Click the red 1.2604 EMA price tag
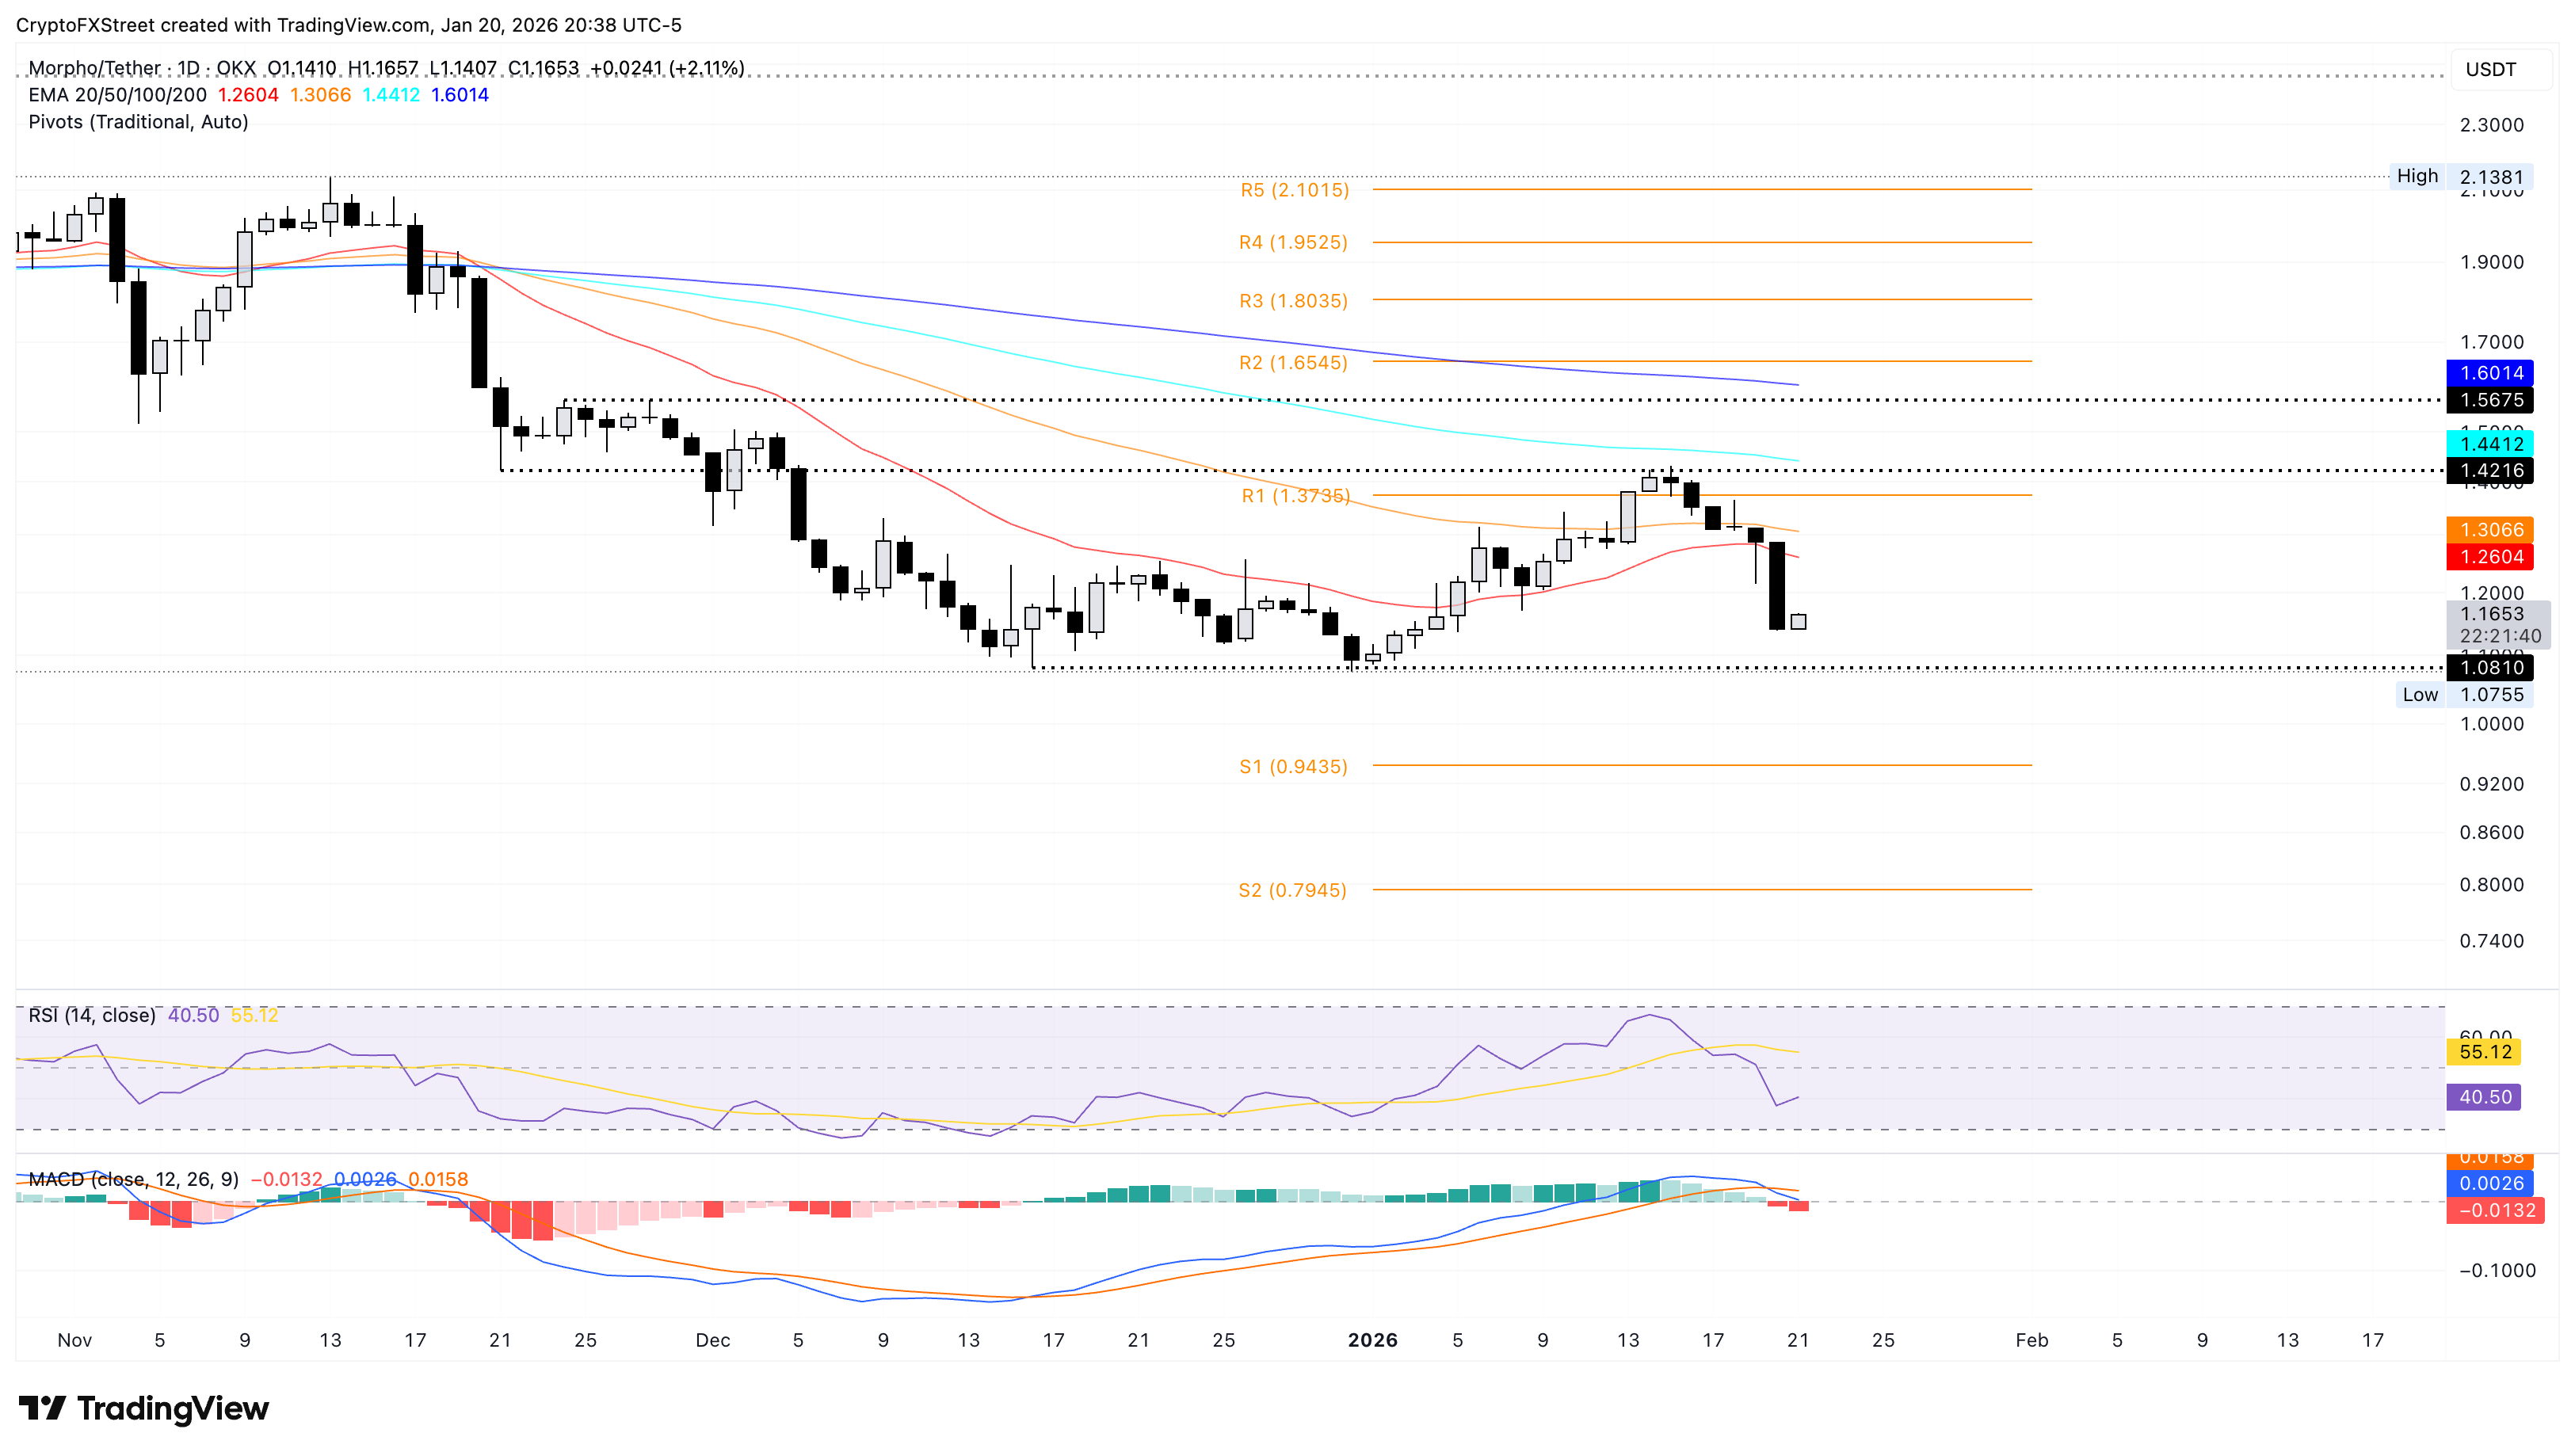 [x=2490, y=557]
